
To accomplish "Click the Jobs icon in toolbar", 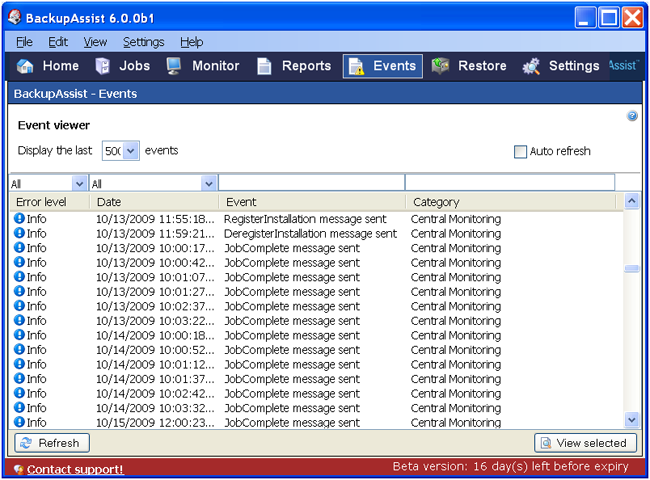I will pos(102,66).
